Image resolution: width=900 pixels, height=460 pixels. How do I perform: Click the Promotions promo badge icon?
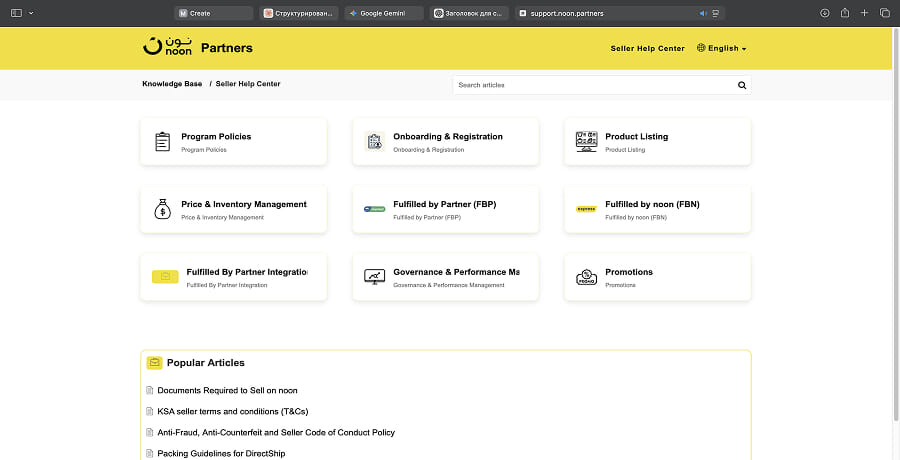(x=586, y=277)
